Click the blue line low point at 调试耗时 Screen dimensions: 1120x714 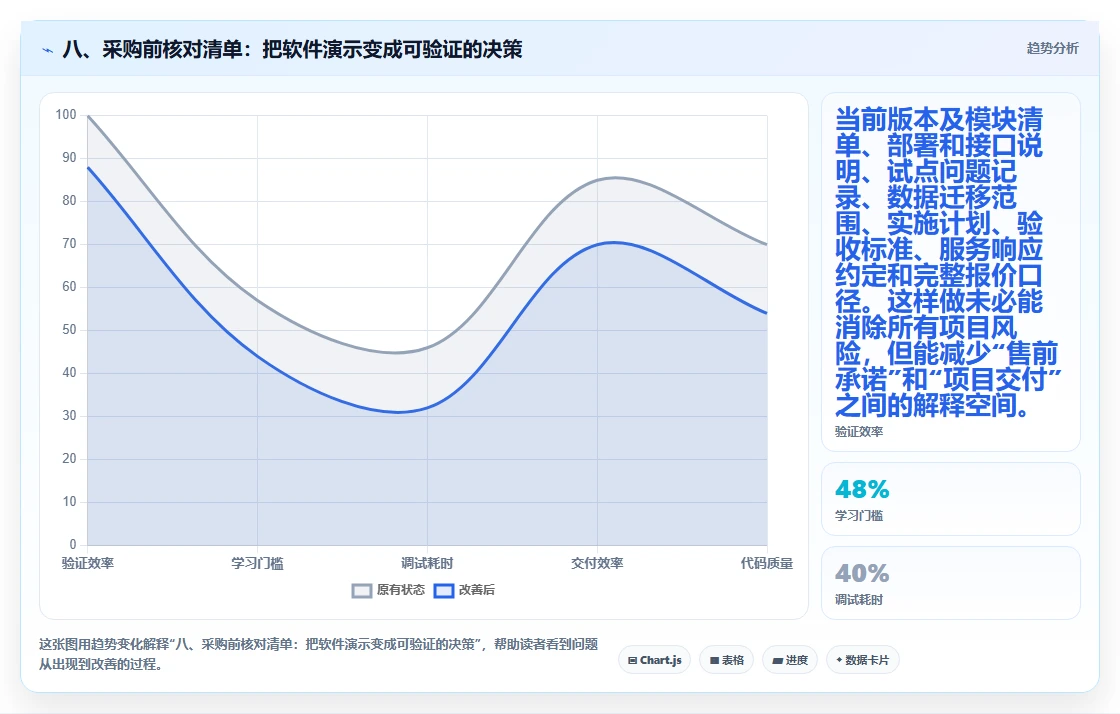pos(400,412)
